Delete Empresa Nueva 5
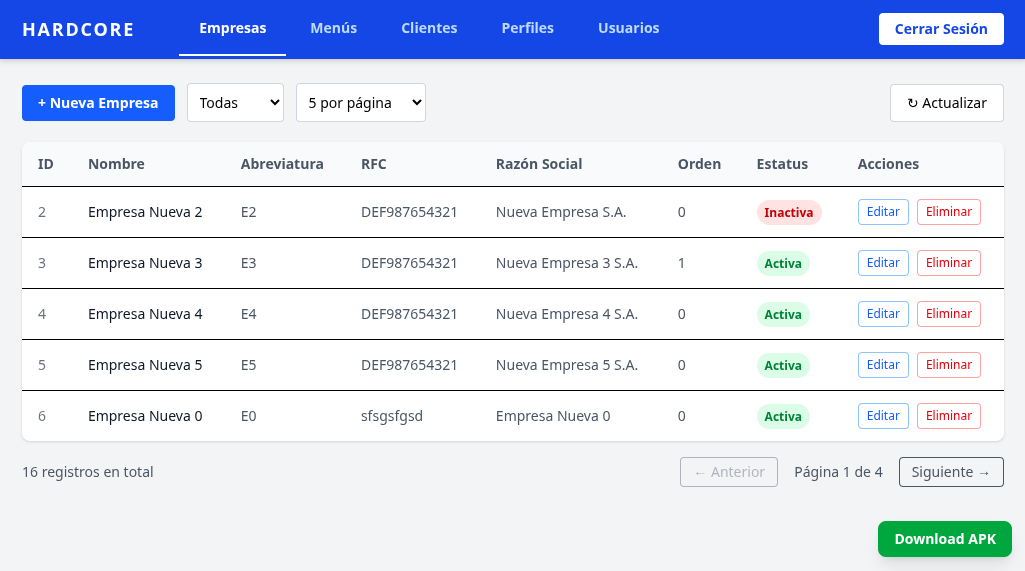This screenshot has width=1025, height=571. click(x=949, y=365)
